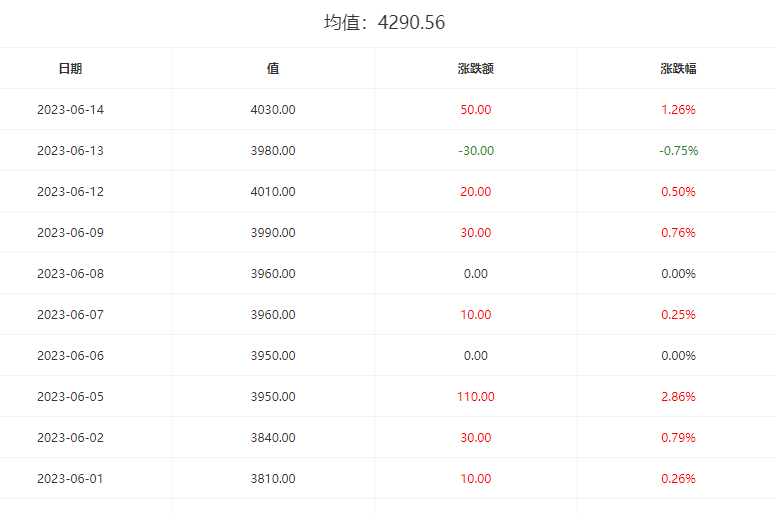This screenshot has width=776, height=513.
Task: Select the 2023-06-13 date cell
Action: tap(70, 151)
